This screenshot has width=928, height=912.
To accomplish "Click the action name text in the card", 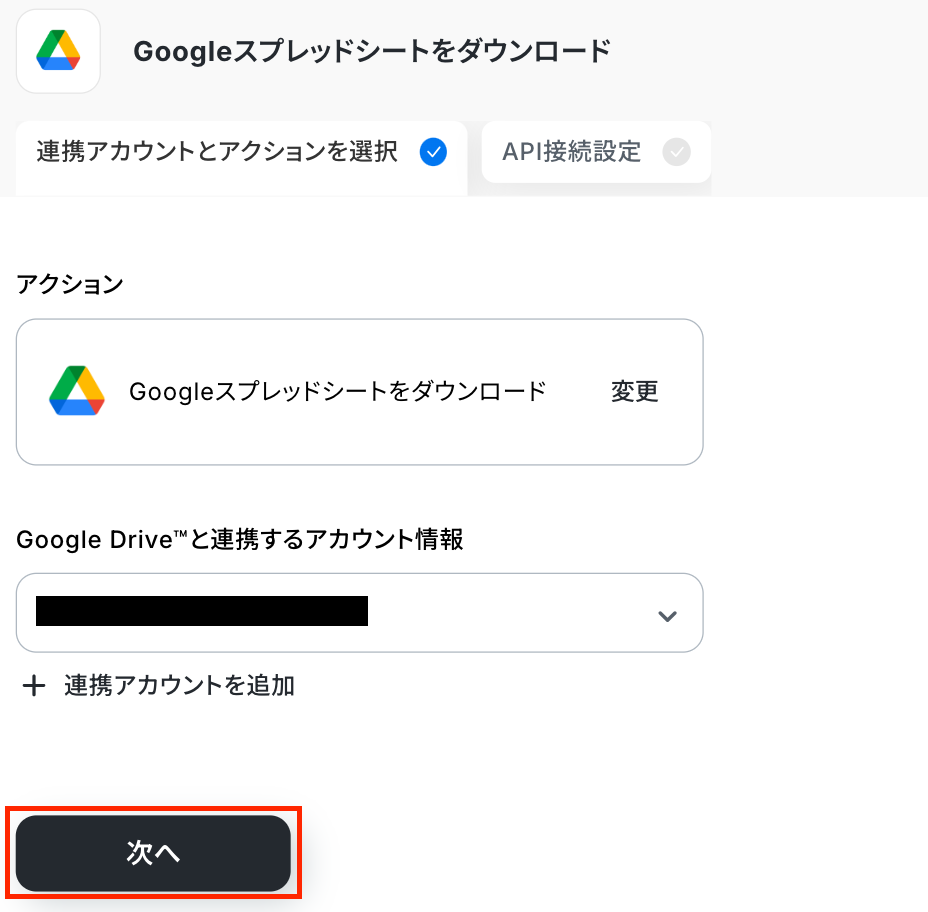I will [338, 391].
